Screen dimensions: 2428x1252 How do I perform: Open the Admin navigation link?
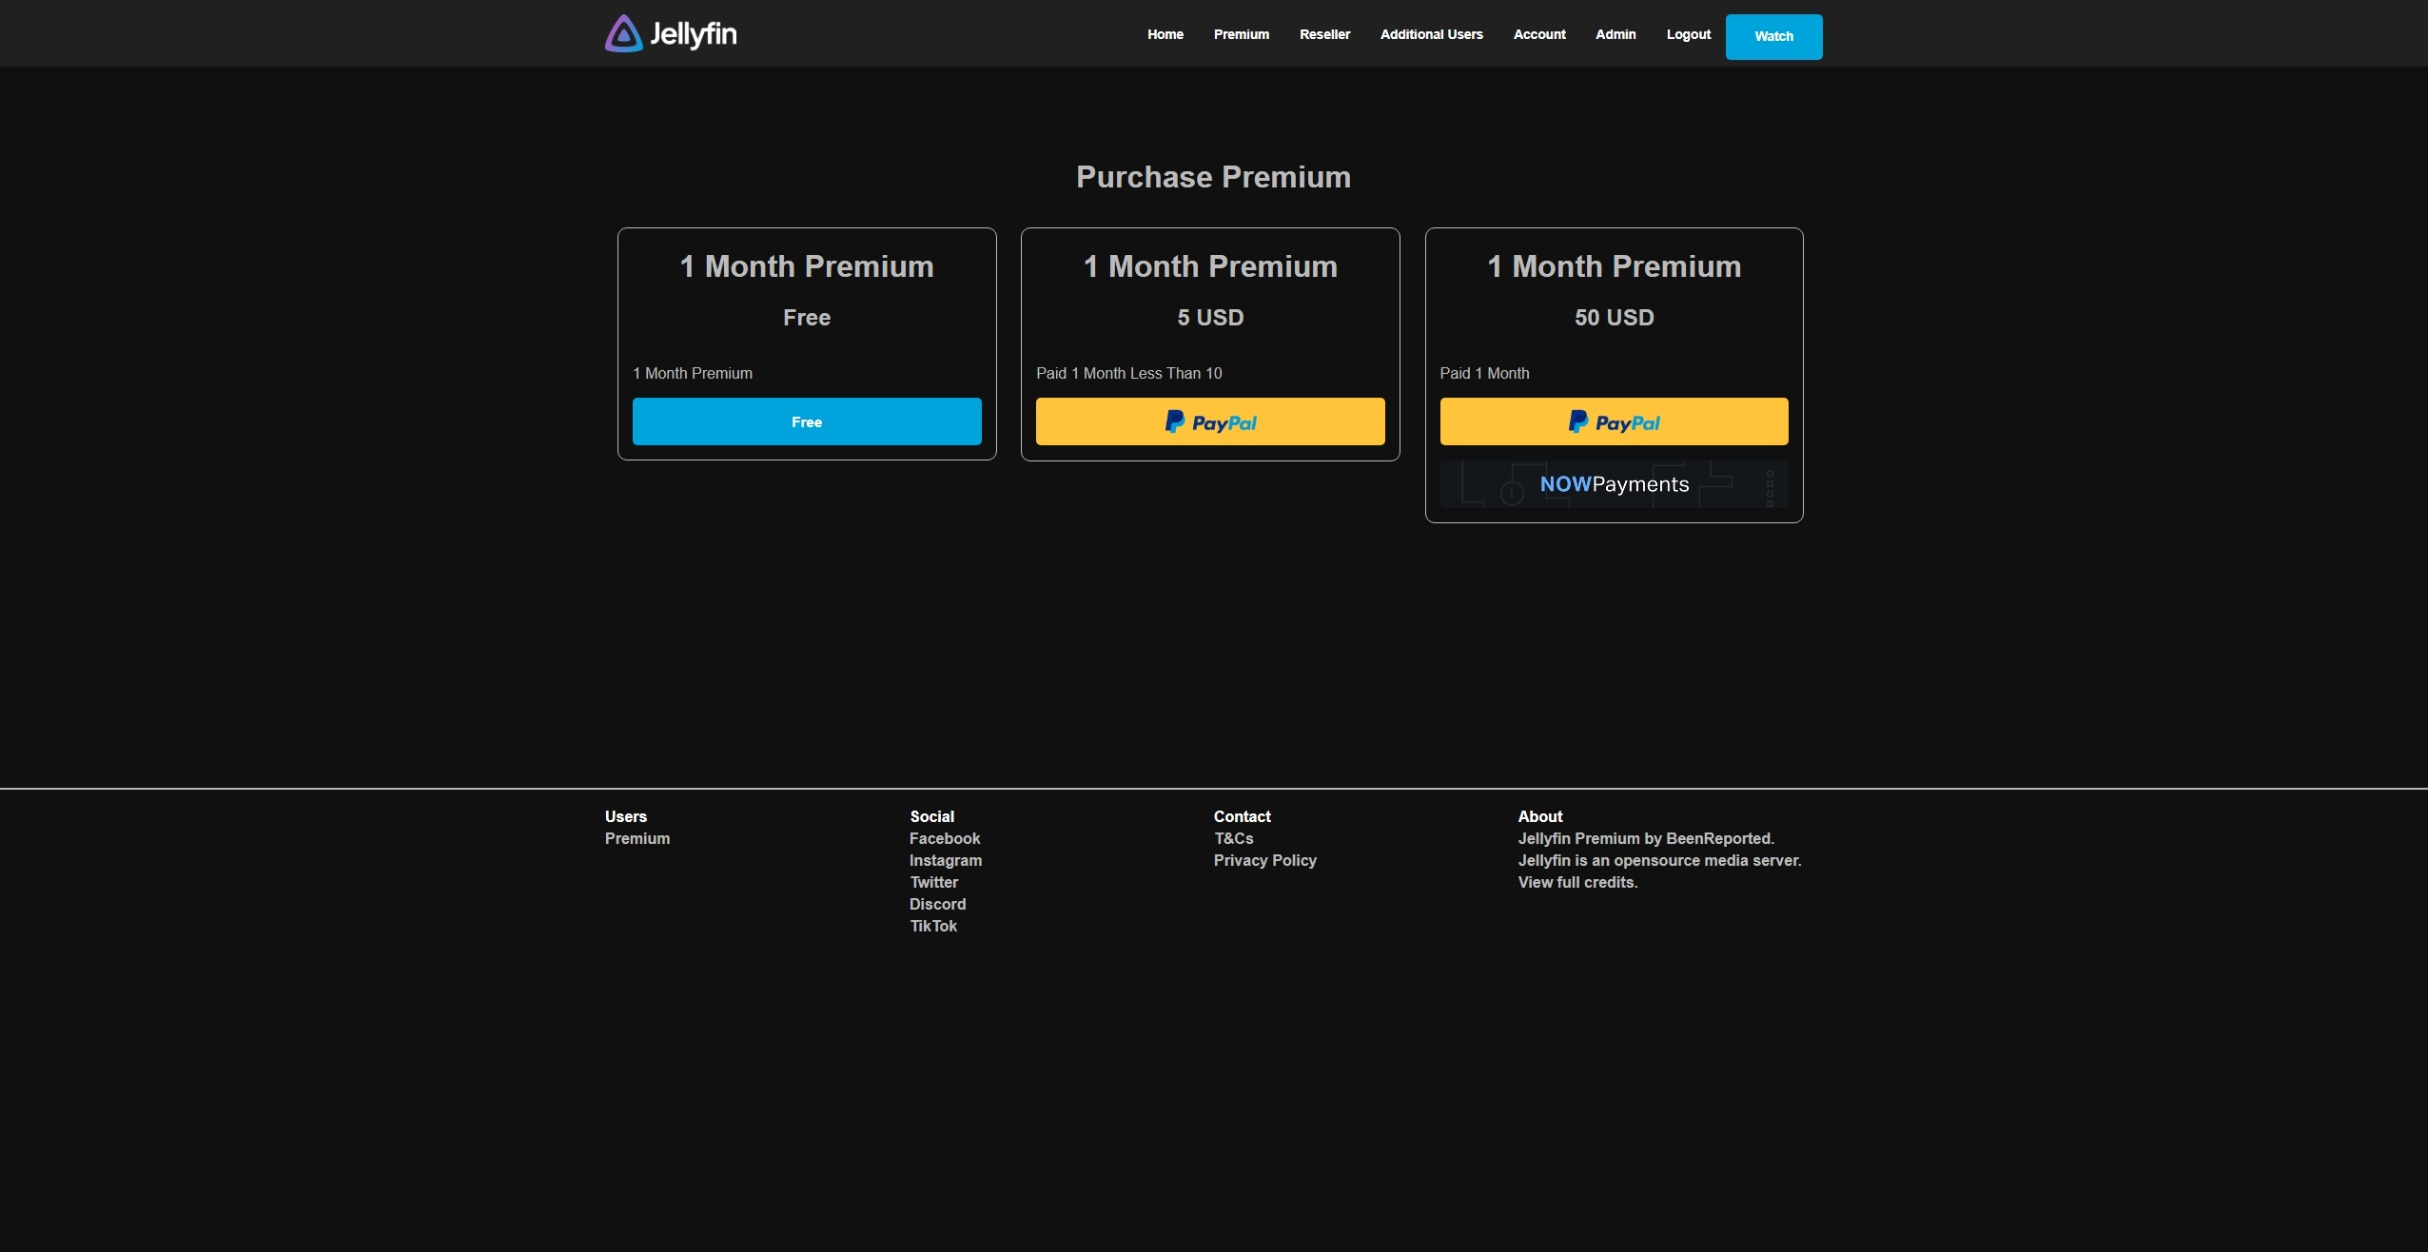pos(1615,35)
